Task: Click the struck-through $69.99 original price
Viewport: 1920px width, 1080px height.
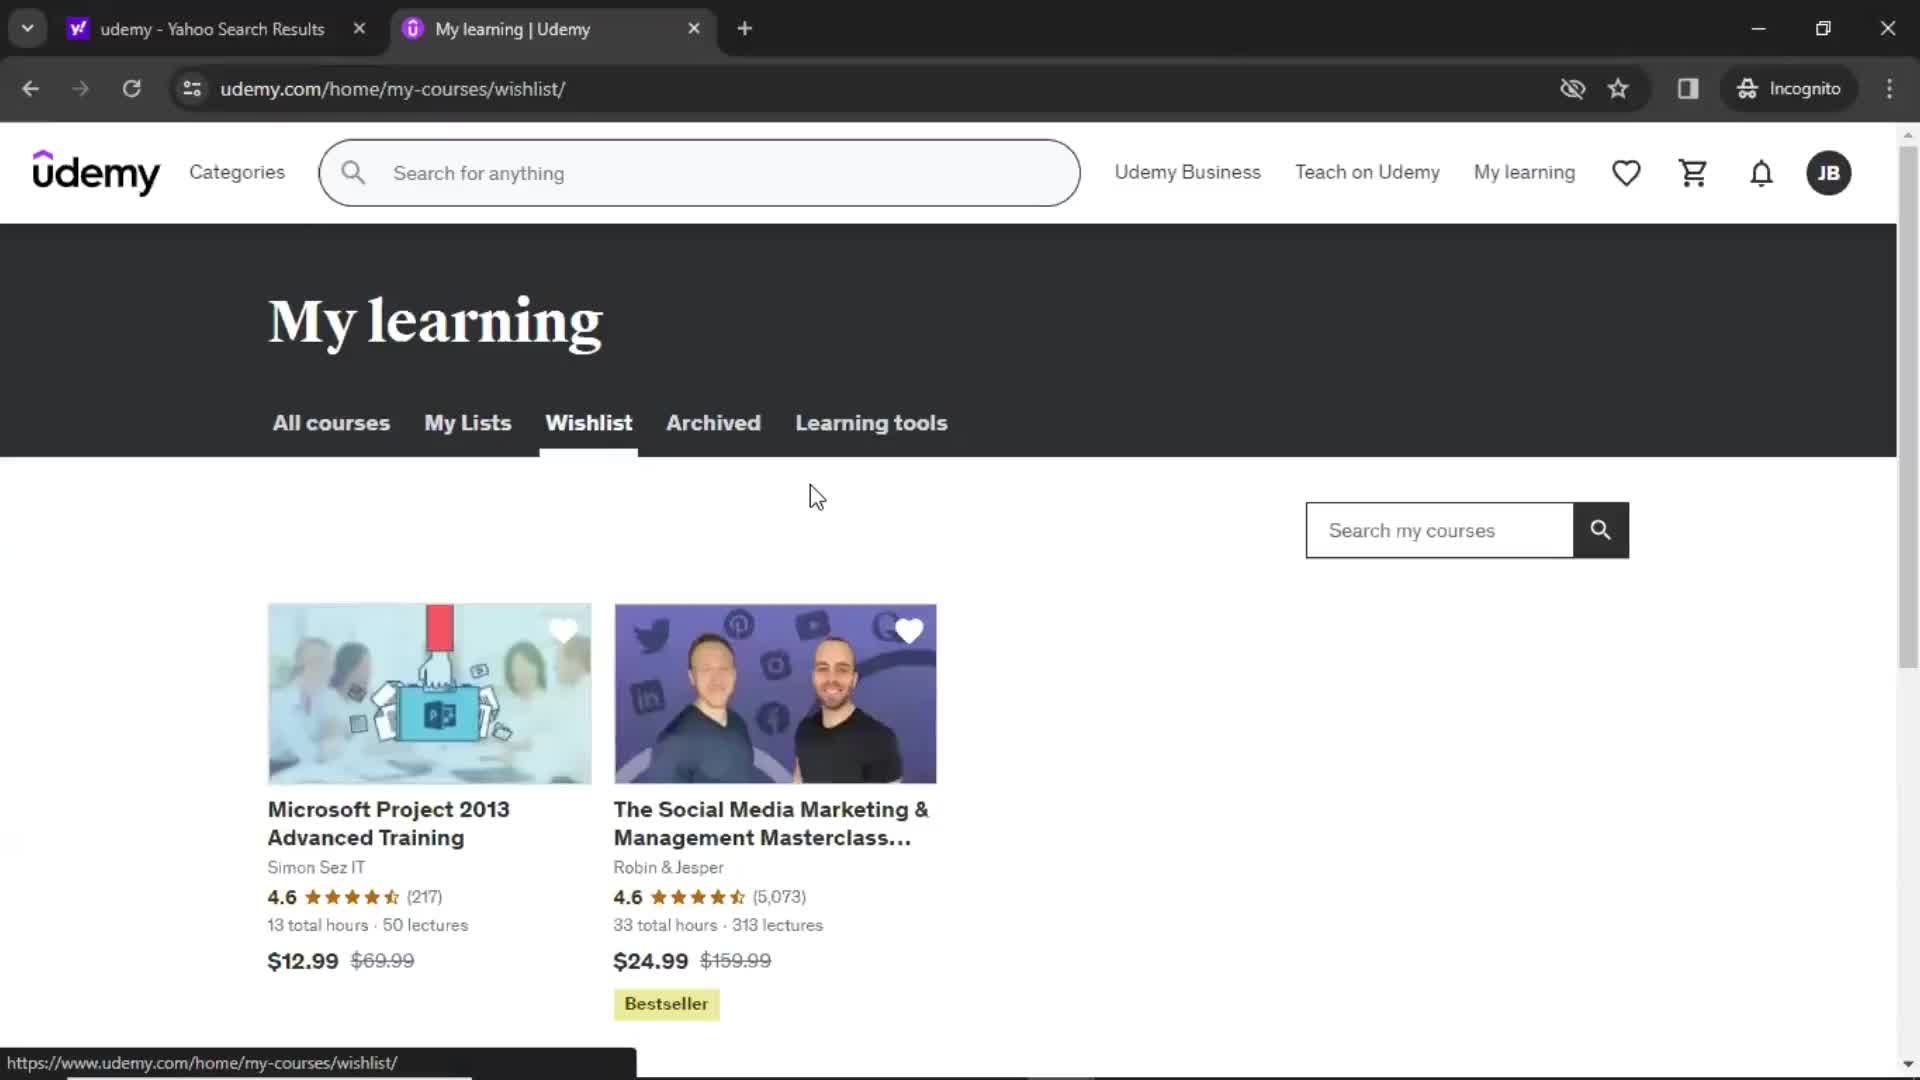Action: coord(382,961)
